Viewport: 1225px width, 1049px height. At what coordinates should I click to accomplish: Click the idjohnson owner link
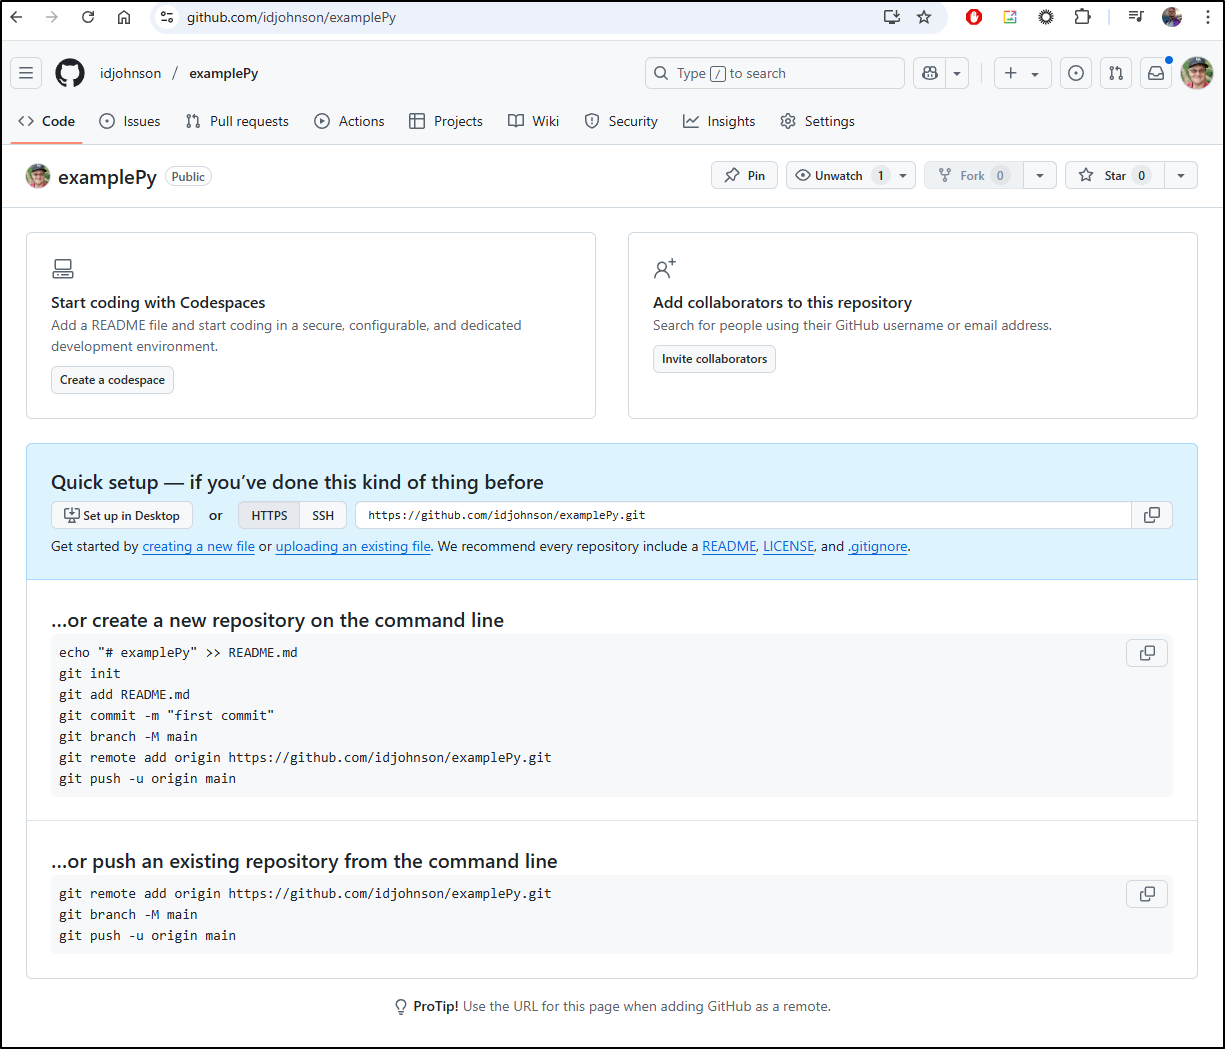coord(130,73)
